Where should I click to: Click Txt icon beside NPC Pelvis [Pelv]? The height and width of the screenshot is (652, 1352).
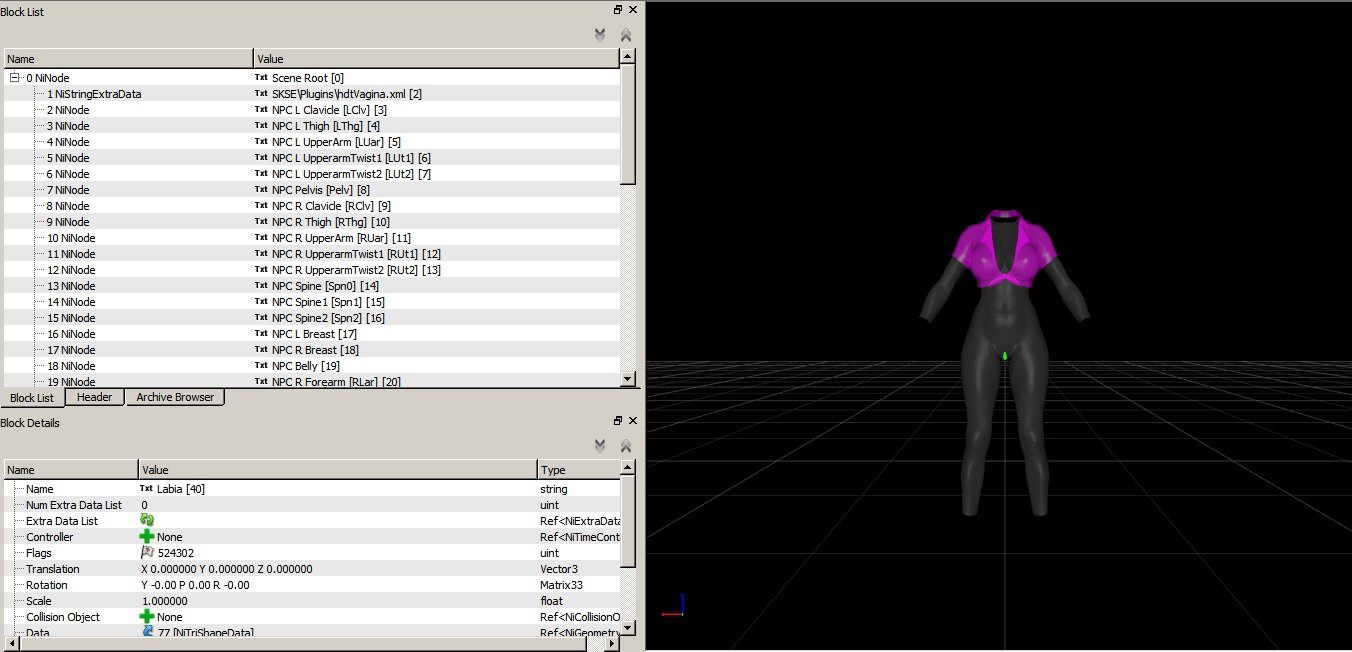261,190
